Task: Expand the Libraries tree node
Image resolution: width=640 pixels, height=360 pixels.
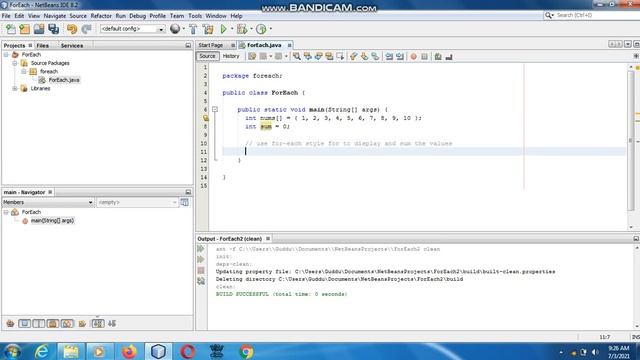Action: (15, 89)
